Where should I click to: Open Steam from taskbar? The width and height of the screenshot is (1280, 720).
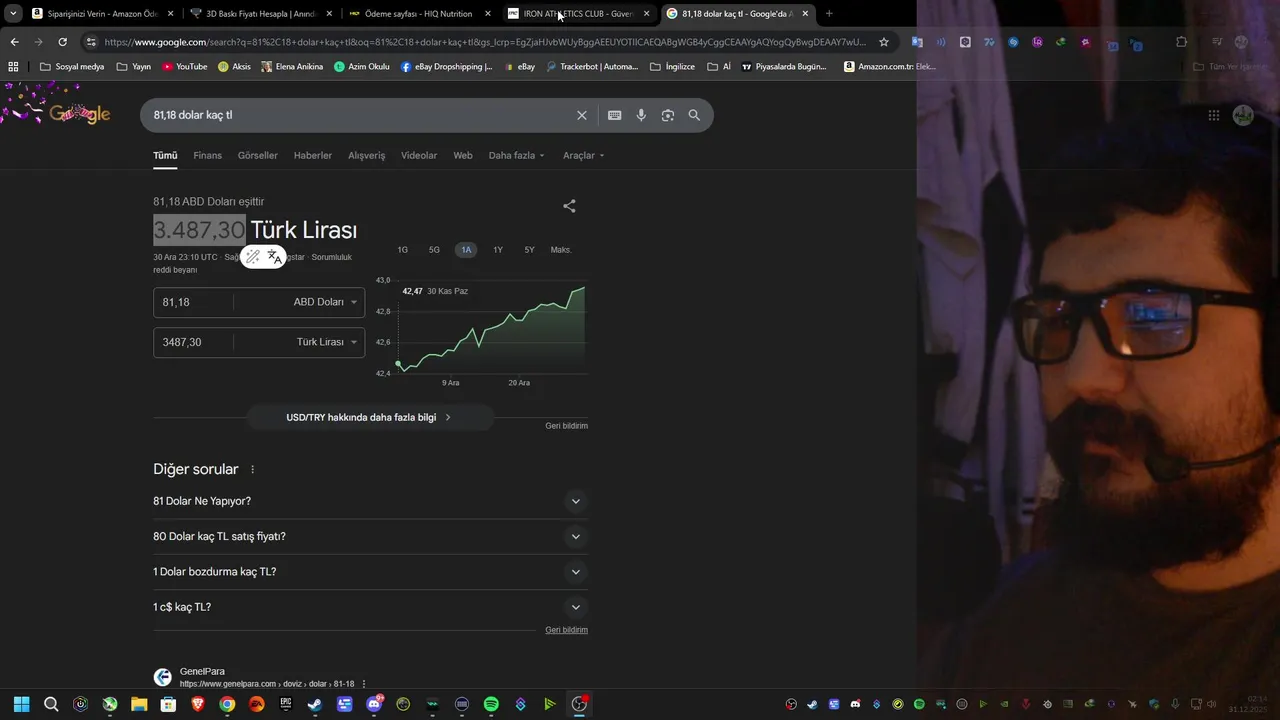coord(315,704)
